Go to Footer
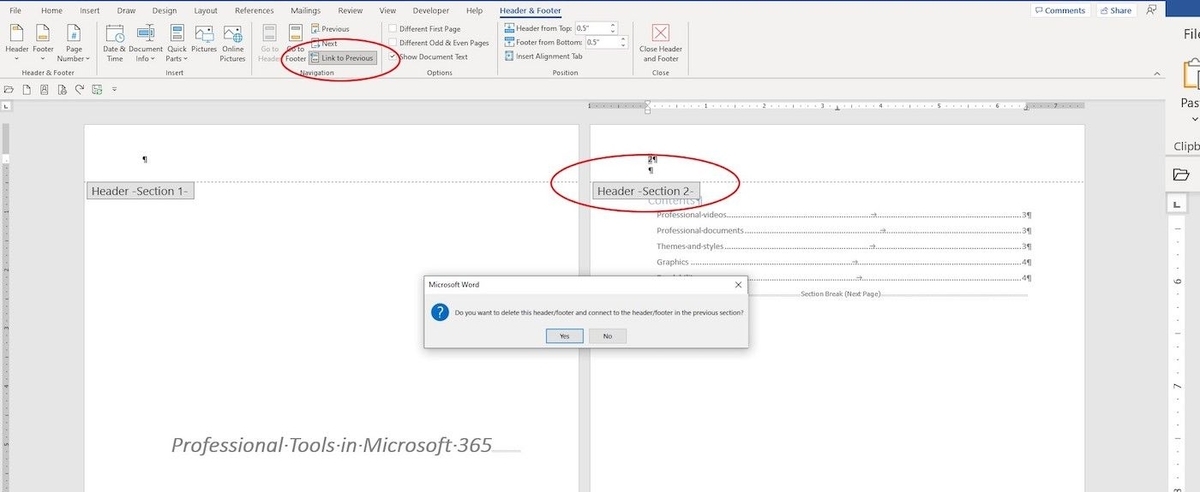The height and width of the screenshot is (492, 1200). click(x=295, y=42)
